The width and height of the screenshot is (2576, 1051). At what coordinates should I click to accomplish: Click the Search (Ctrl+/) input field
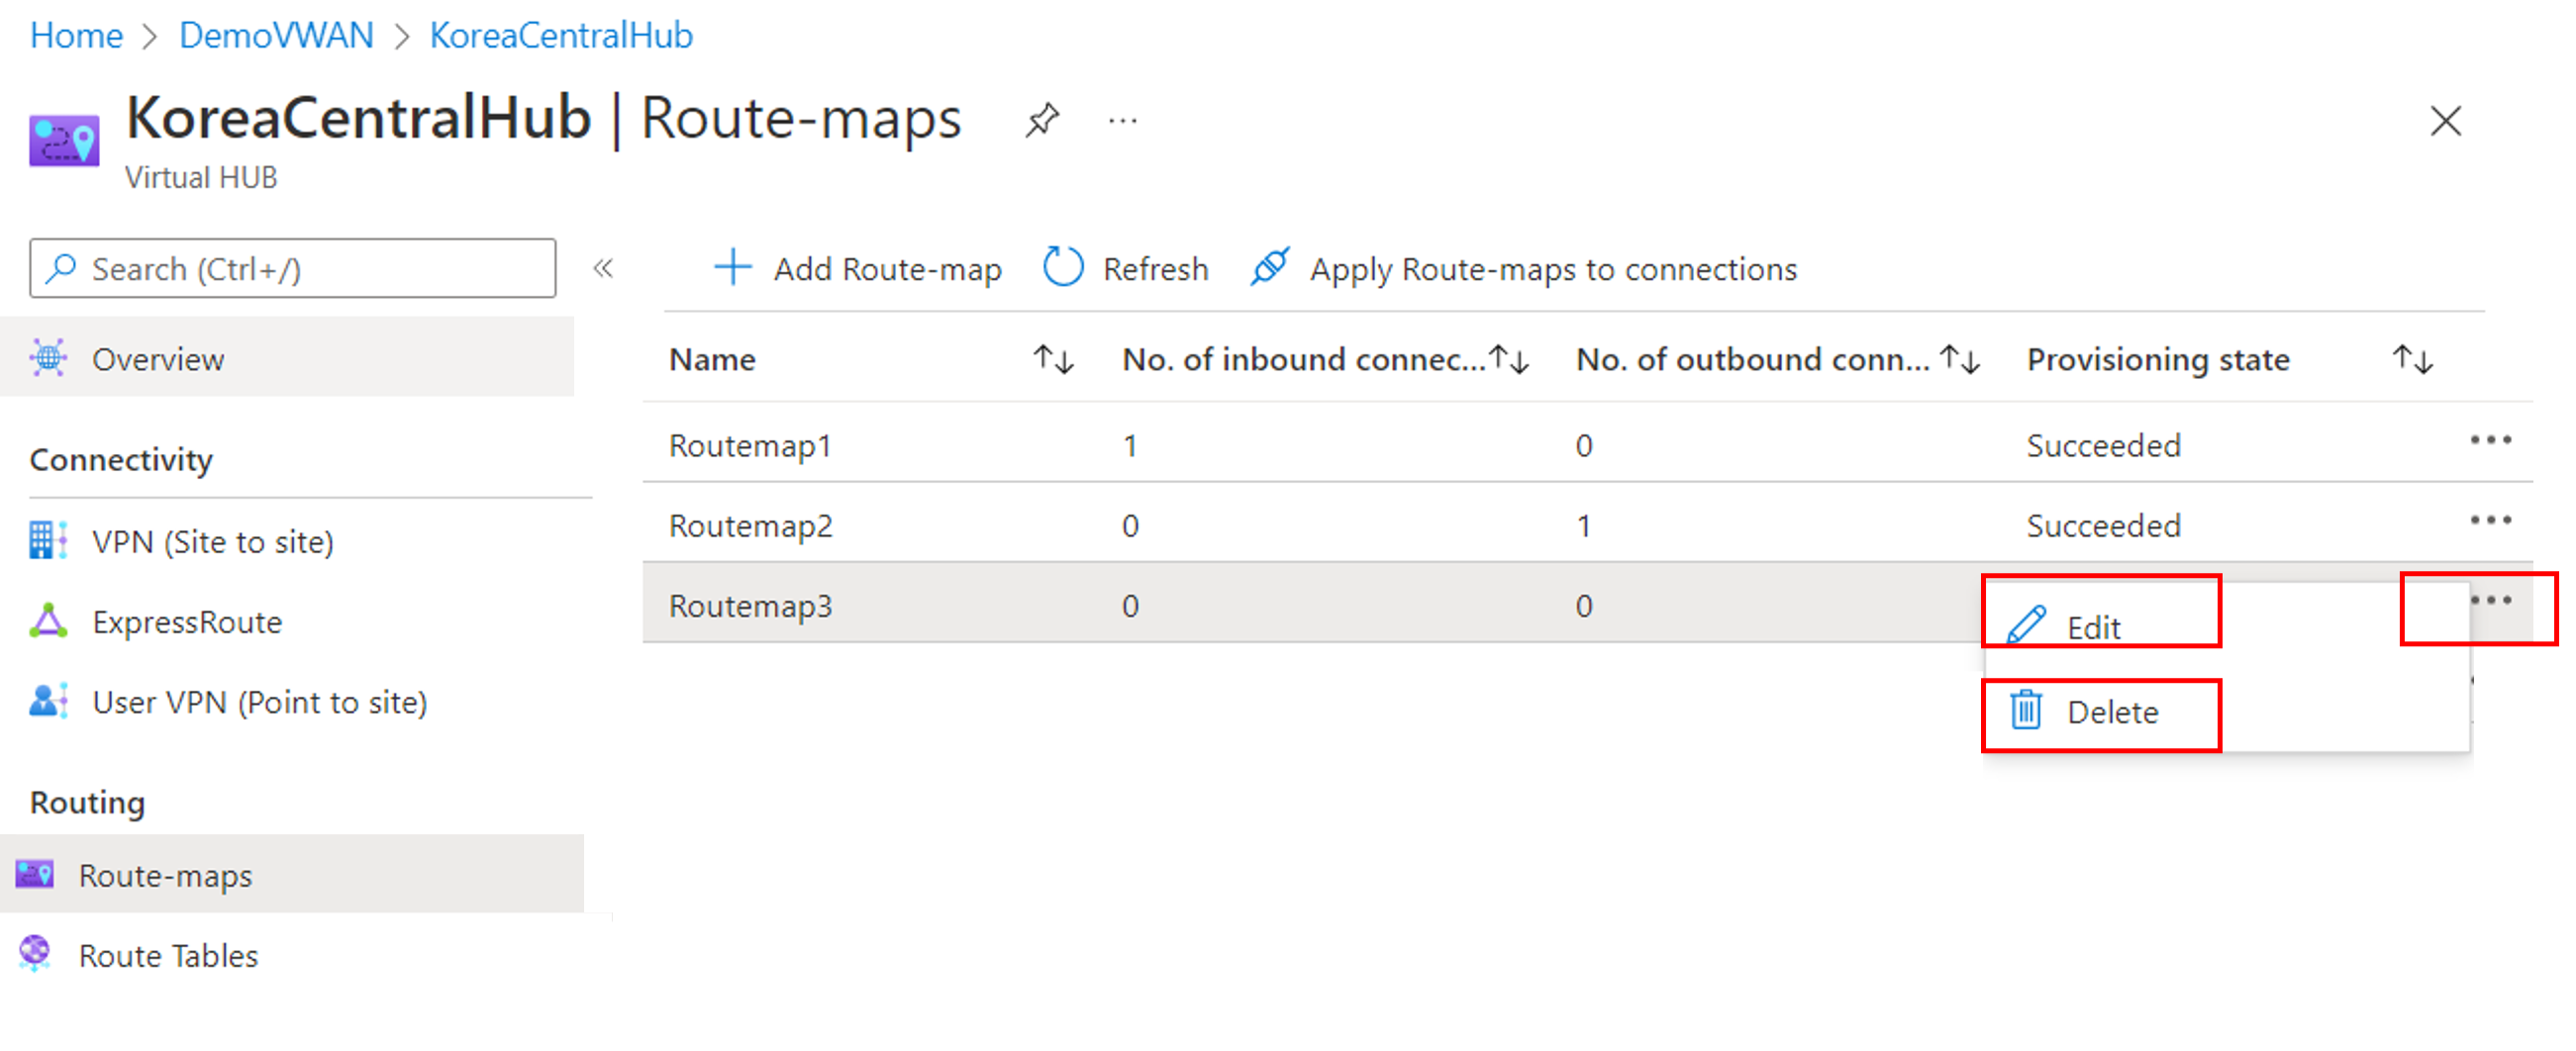click(x=292, y=268)
